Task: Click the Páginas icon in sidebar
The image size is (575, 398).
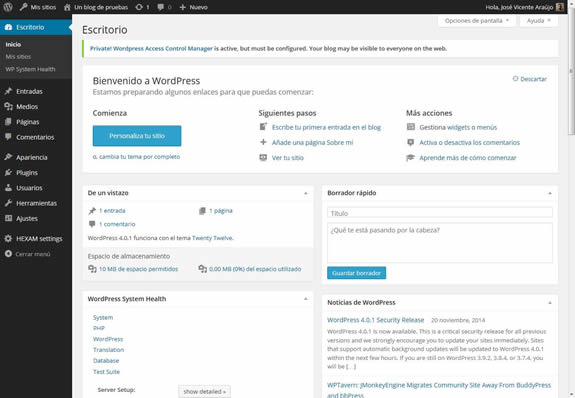Action: point(8,122)
